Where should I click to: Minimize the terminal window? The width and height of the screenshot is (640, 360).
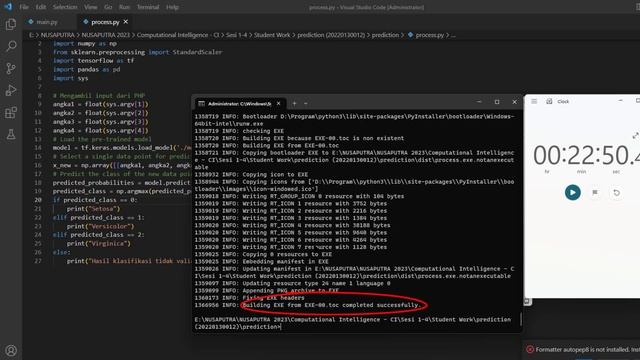point(479,102)
